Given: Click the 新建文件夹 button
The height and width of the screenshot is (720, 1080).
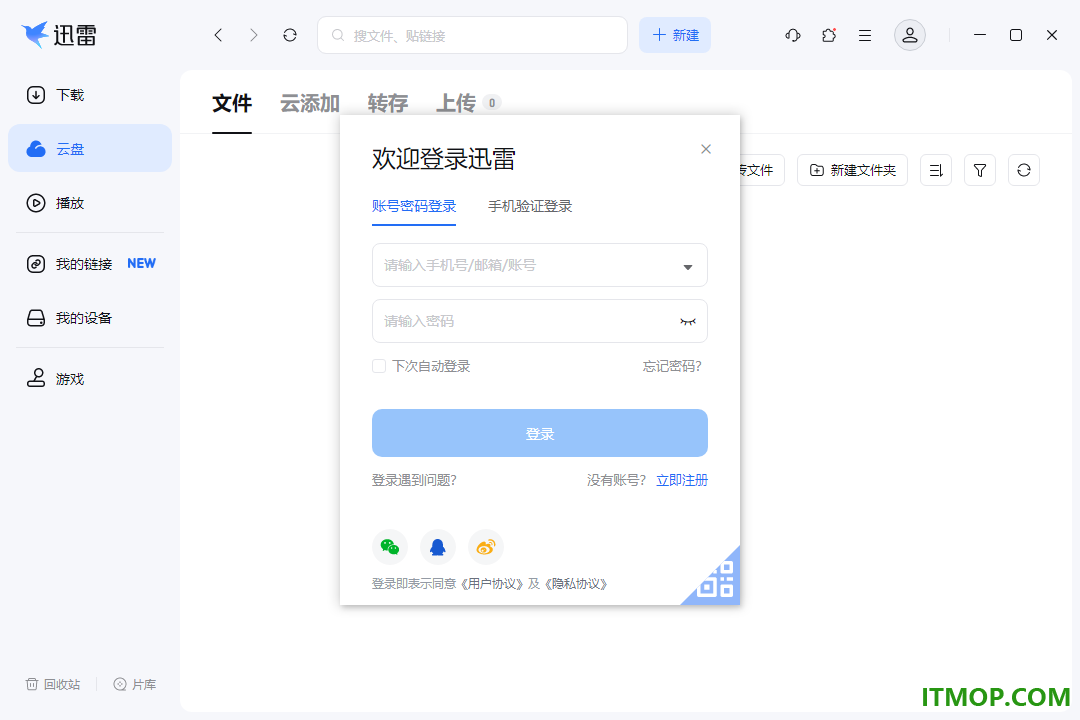Looking at the screenshot, I should (853, 170).
